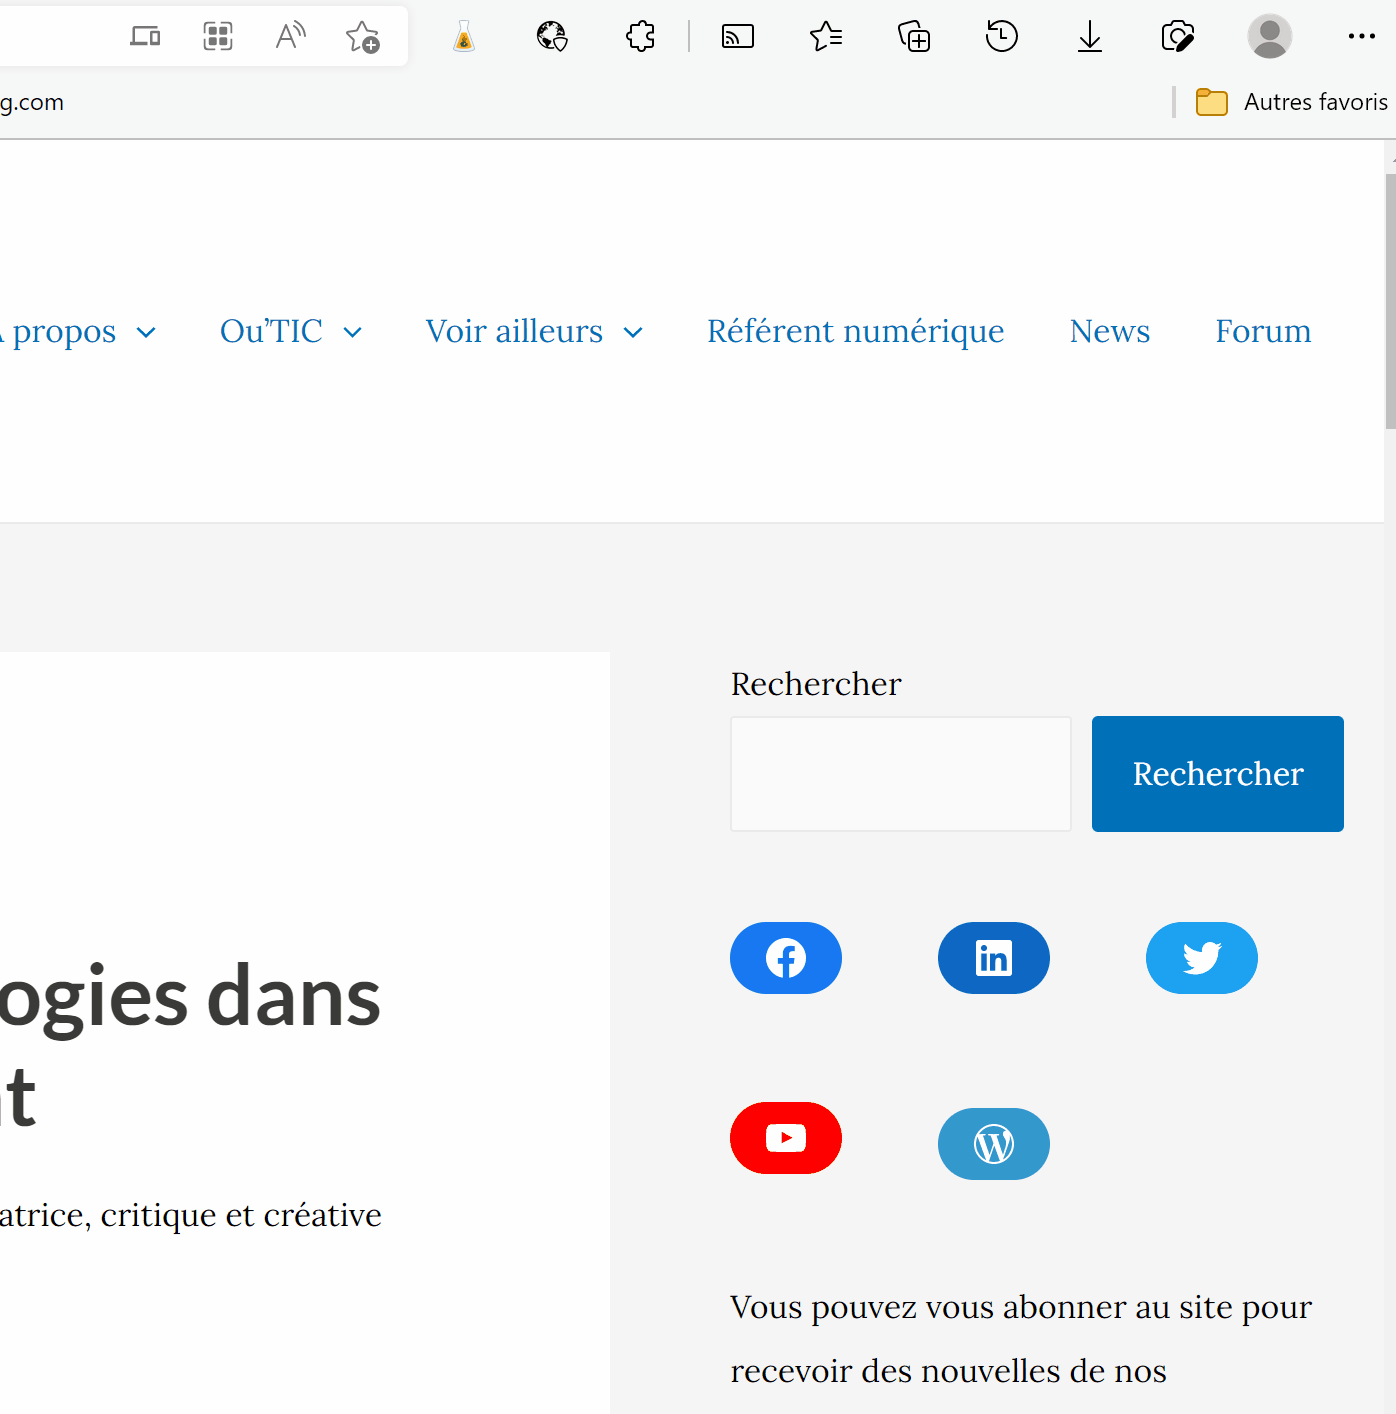This screenshot has width=1396, height=1414.
Task: Click the 'Vous pouvez vous abonner' paragraph
Action: [x=1021, y=1339]
